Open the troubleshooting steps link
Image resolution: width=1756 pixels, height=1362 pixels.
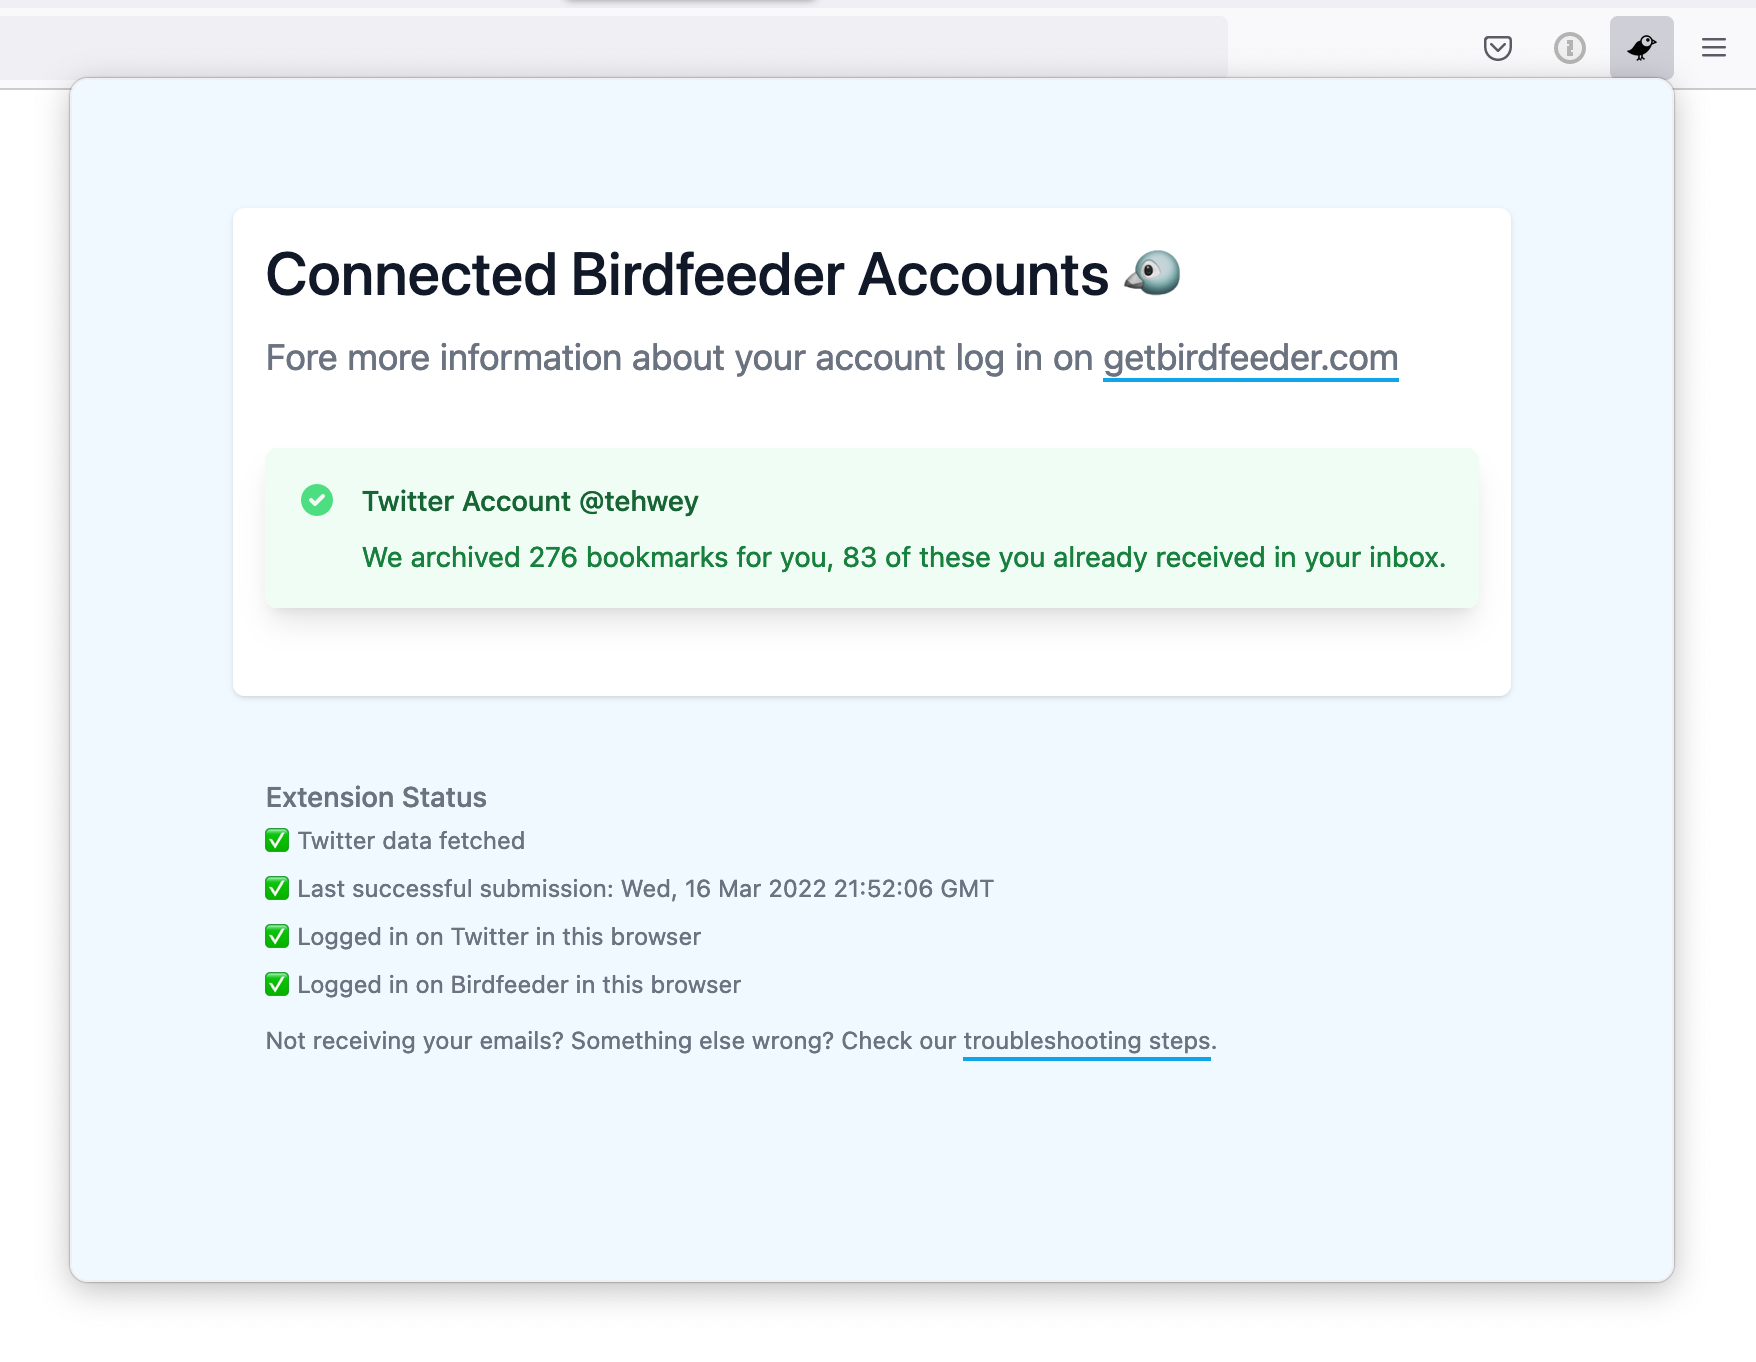coord(1086,1041)
